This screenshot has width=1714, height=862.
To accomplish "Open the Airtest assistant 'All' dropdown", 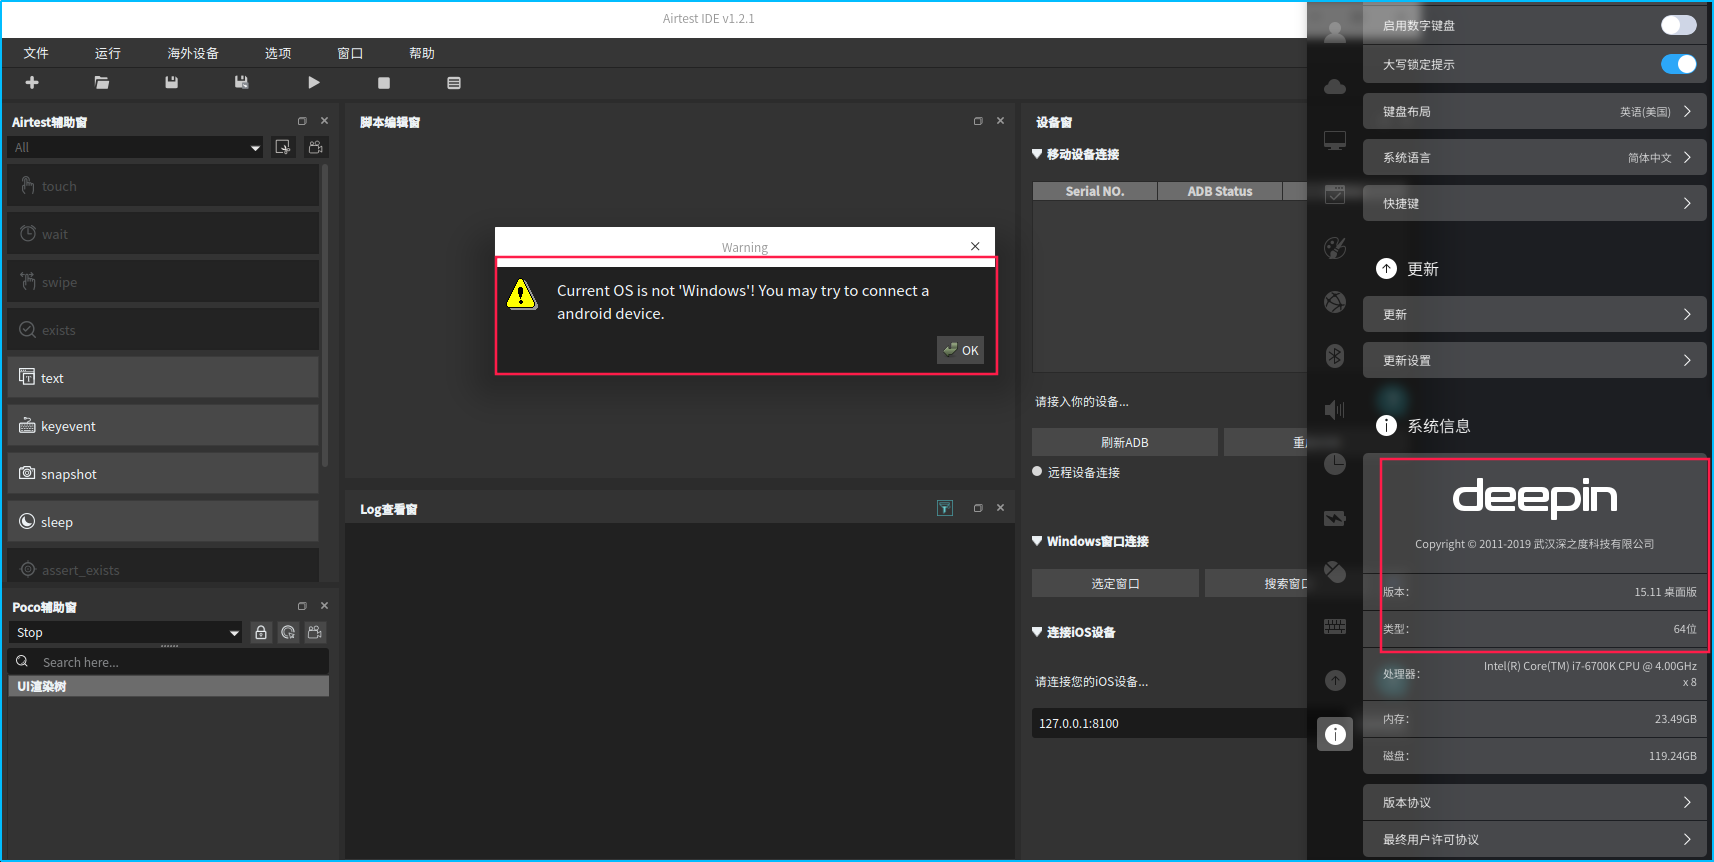I will click(136, 147).
